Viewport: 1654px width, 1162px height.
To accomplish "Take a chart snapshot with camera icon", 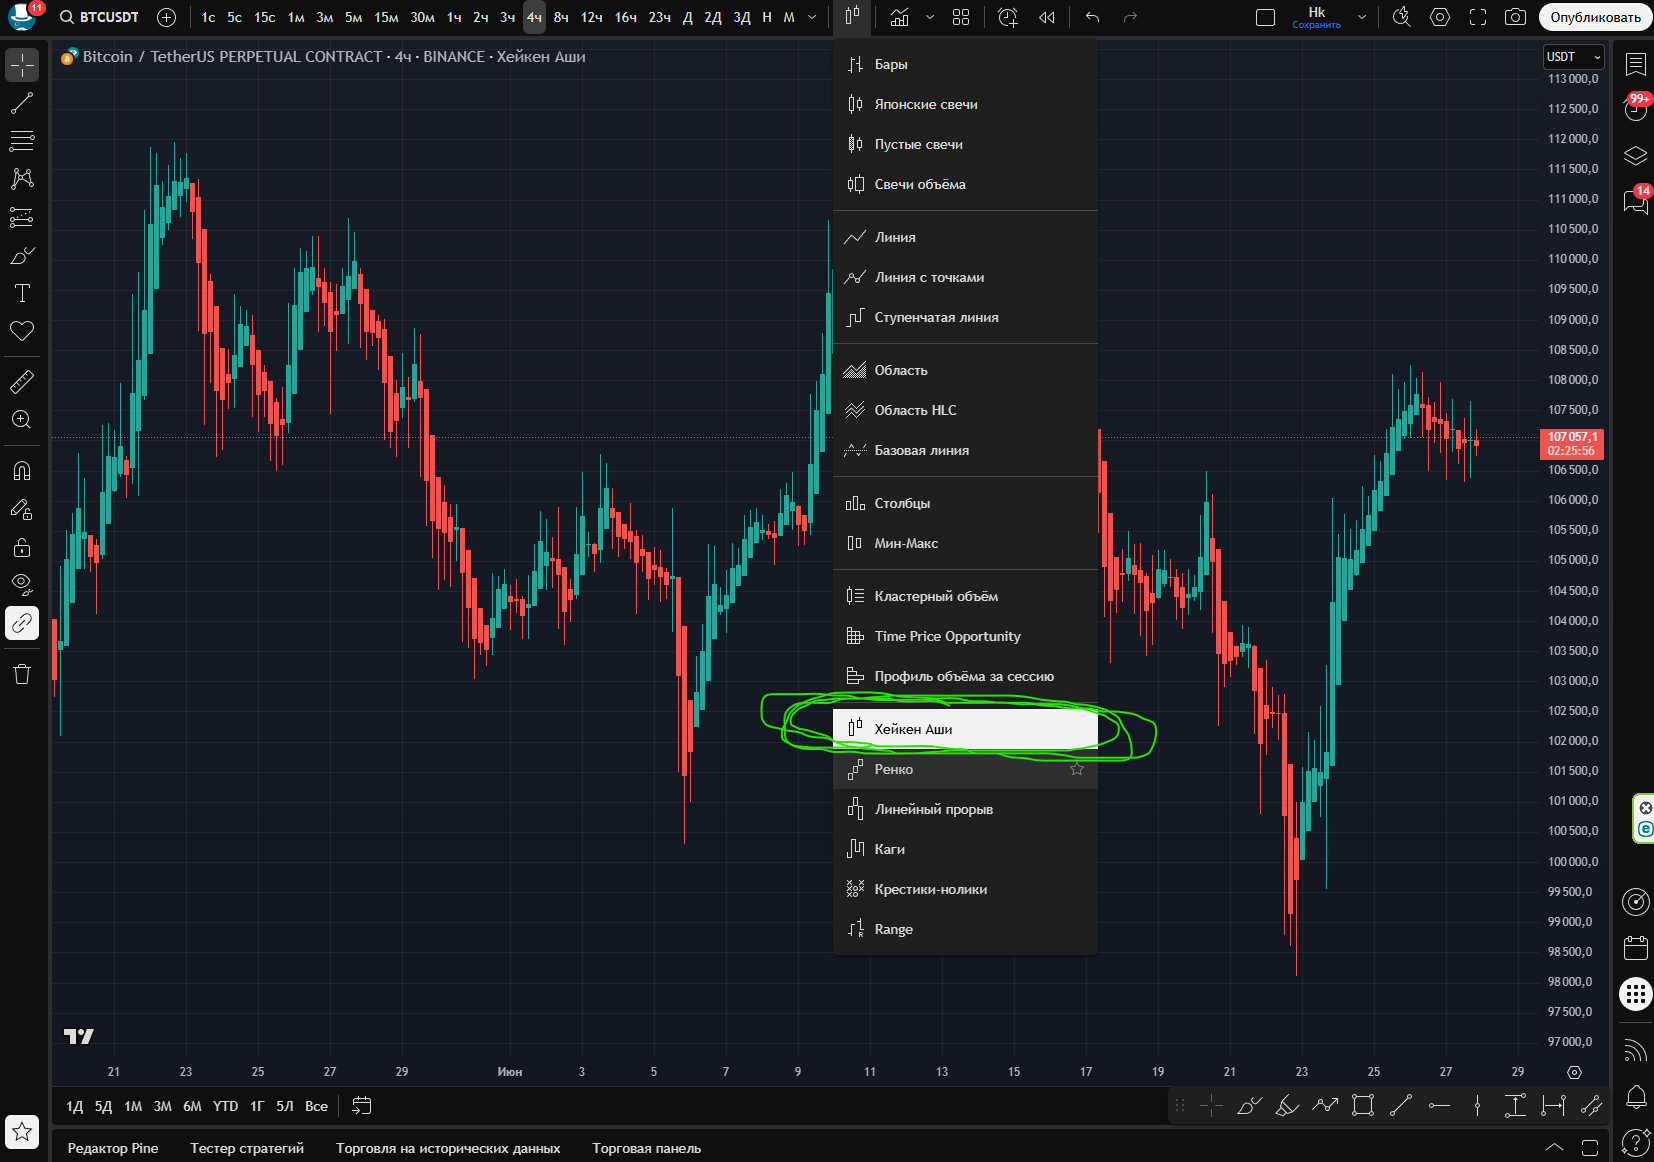I will coord(1515,17).
